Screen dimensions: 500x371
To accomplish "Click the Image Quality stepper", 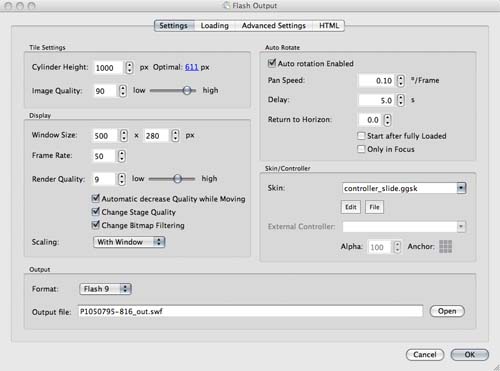I will point(123,91).
